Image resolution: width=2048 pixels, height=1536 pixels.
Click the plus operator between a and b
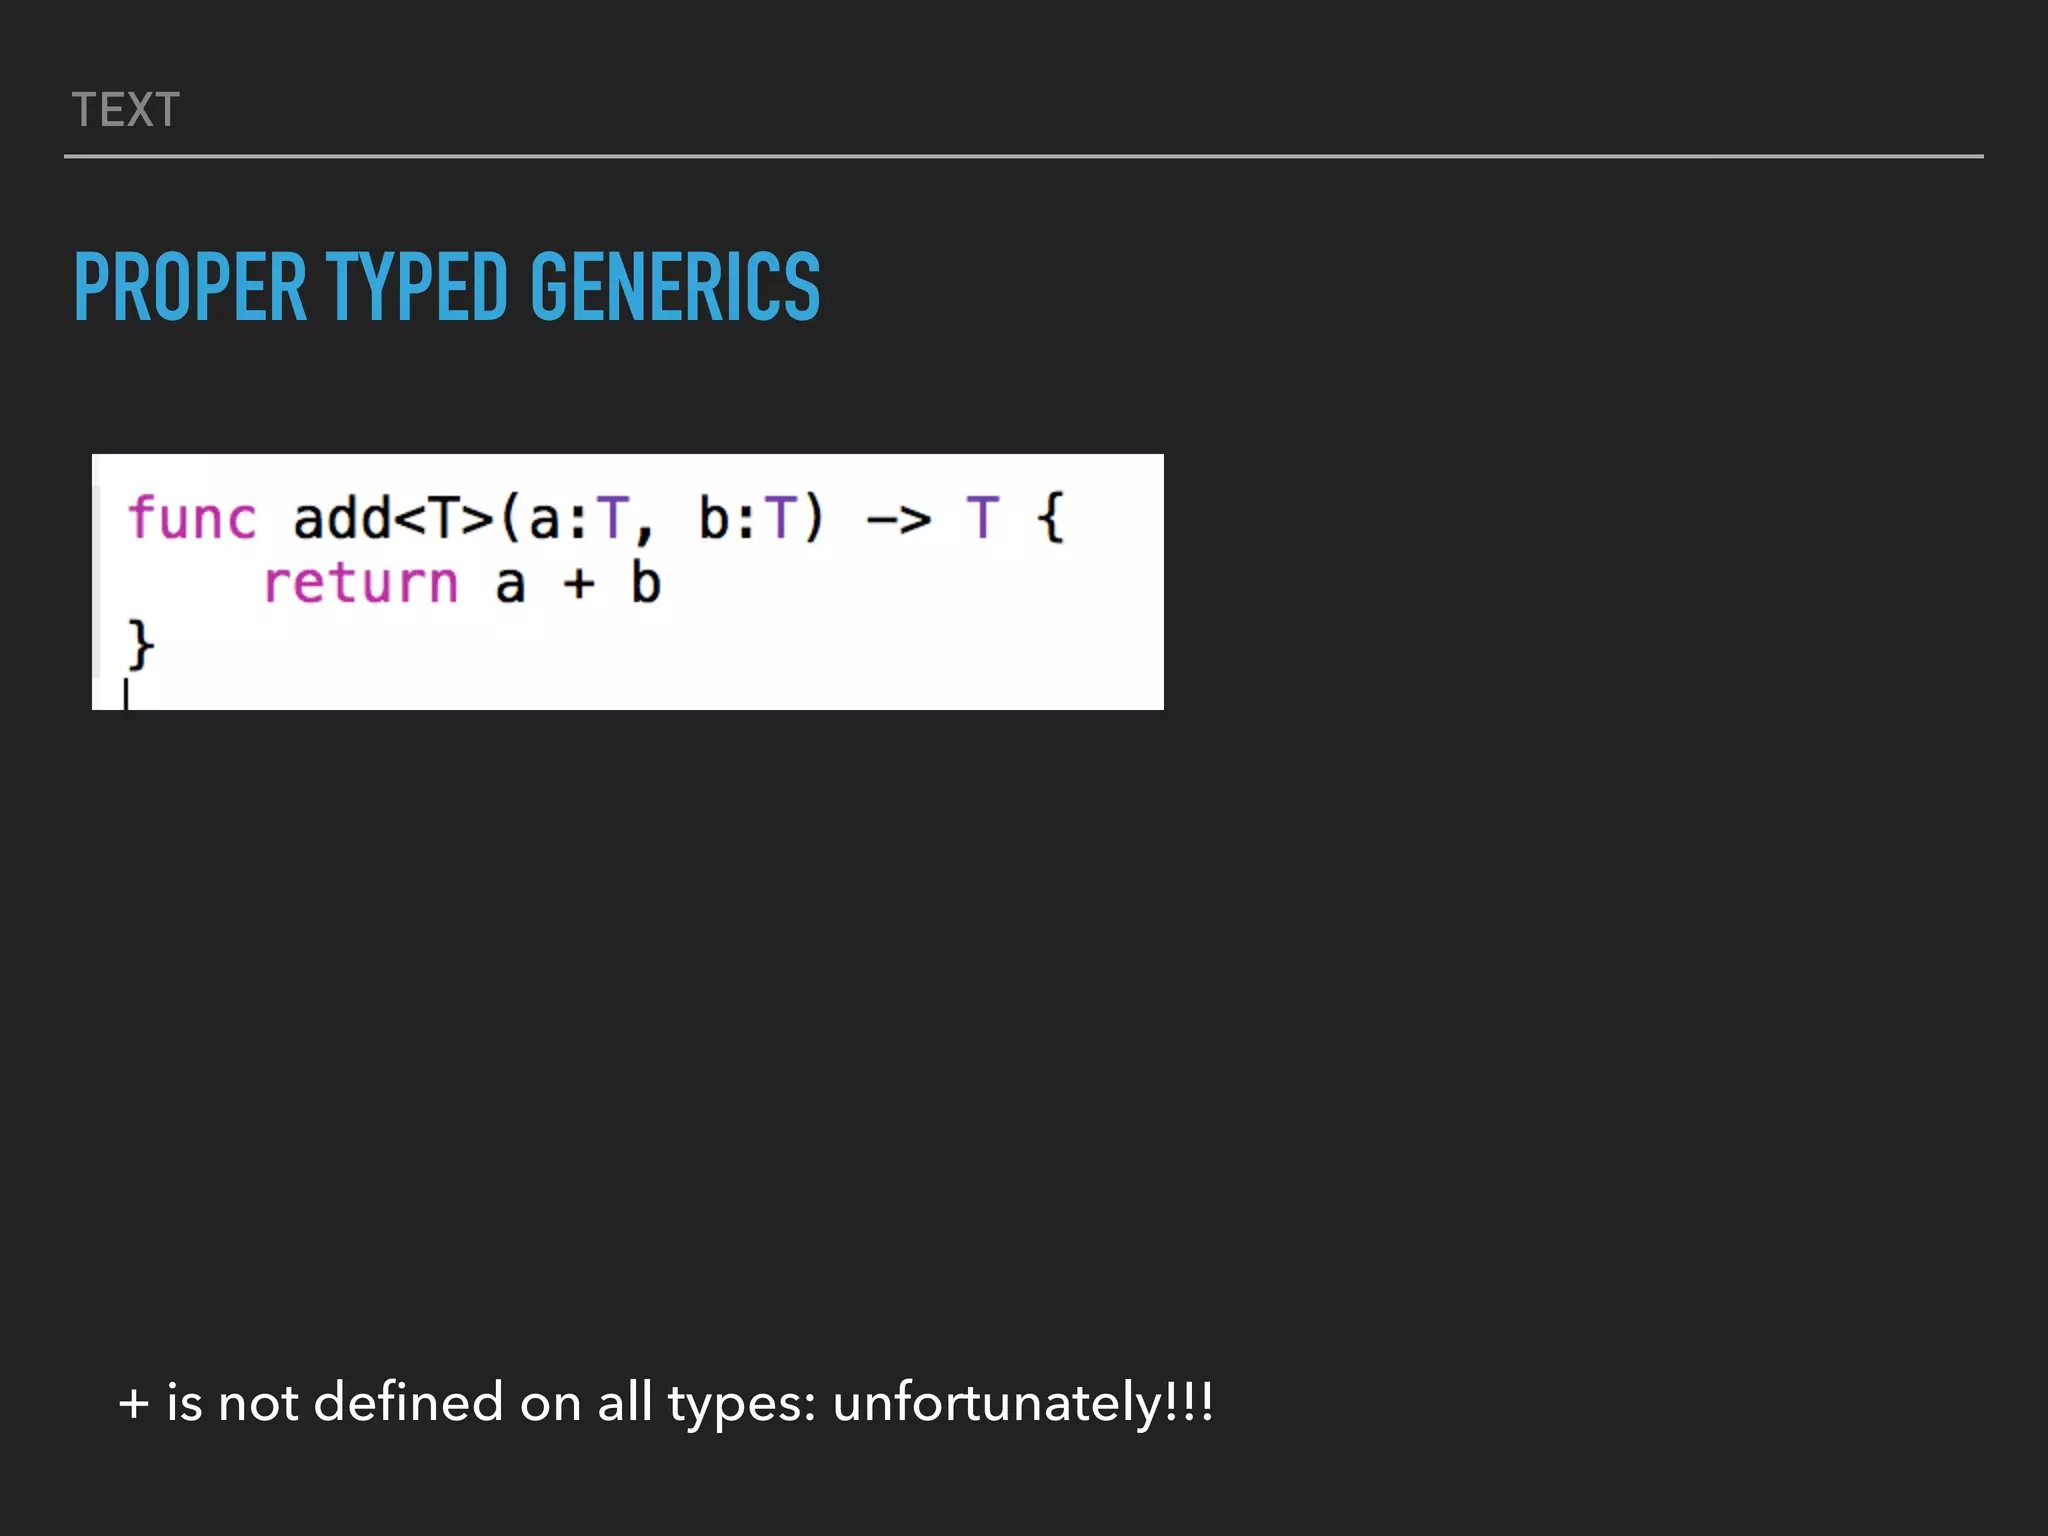pos(579,583)
